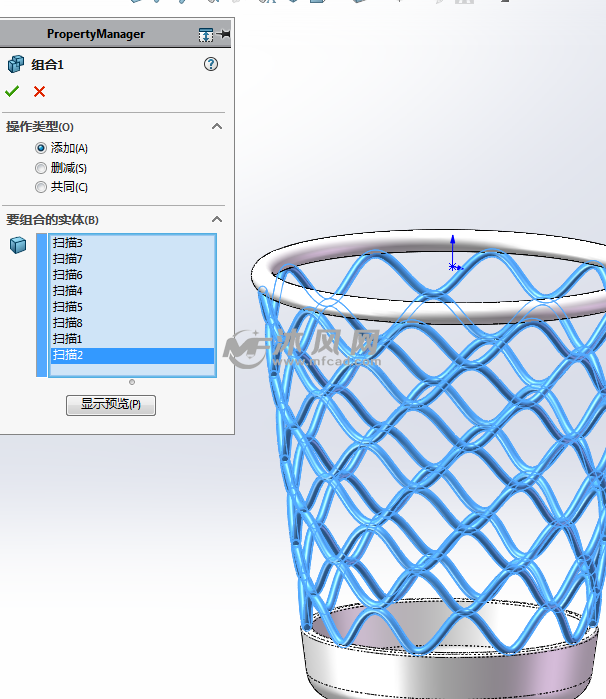Select 扫描8 in the bodies list
This screenshot has width=606, height=699.
click(x=132, y=323)
